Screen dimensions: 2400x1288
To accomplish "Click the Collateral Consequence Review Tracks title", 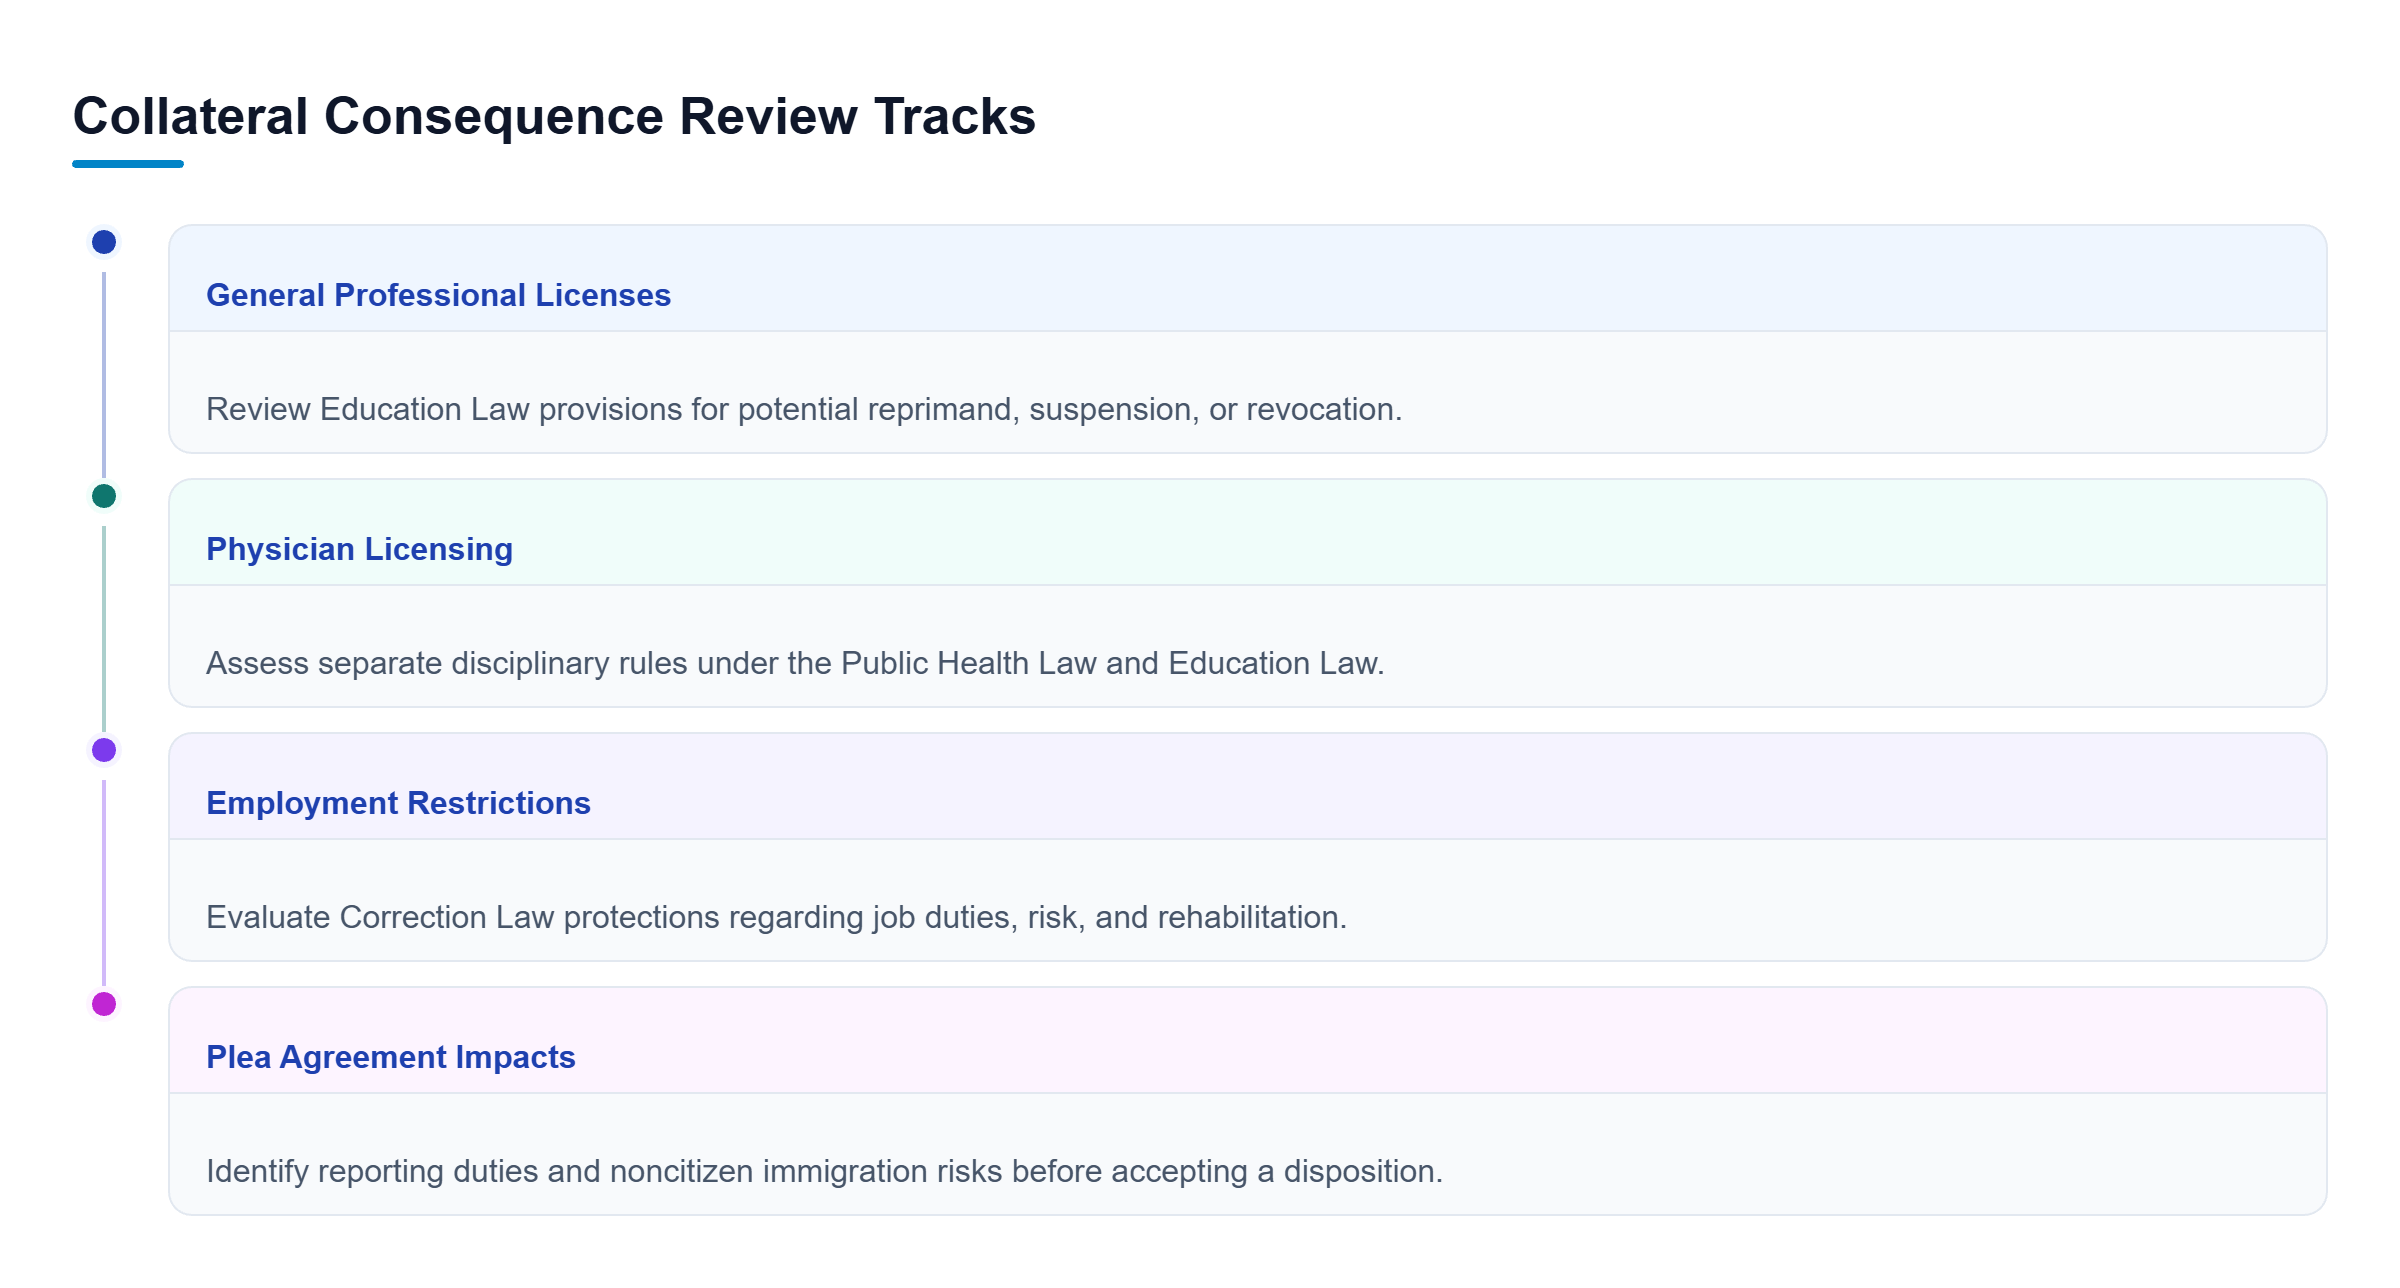I will pyautogui.click(x=554, y=116).
